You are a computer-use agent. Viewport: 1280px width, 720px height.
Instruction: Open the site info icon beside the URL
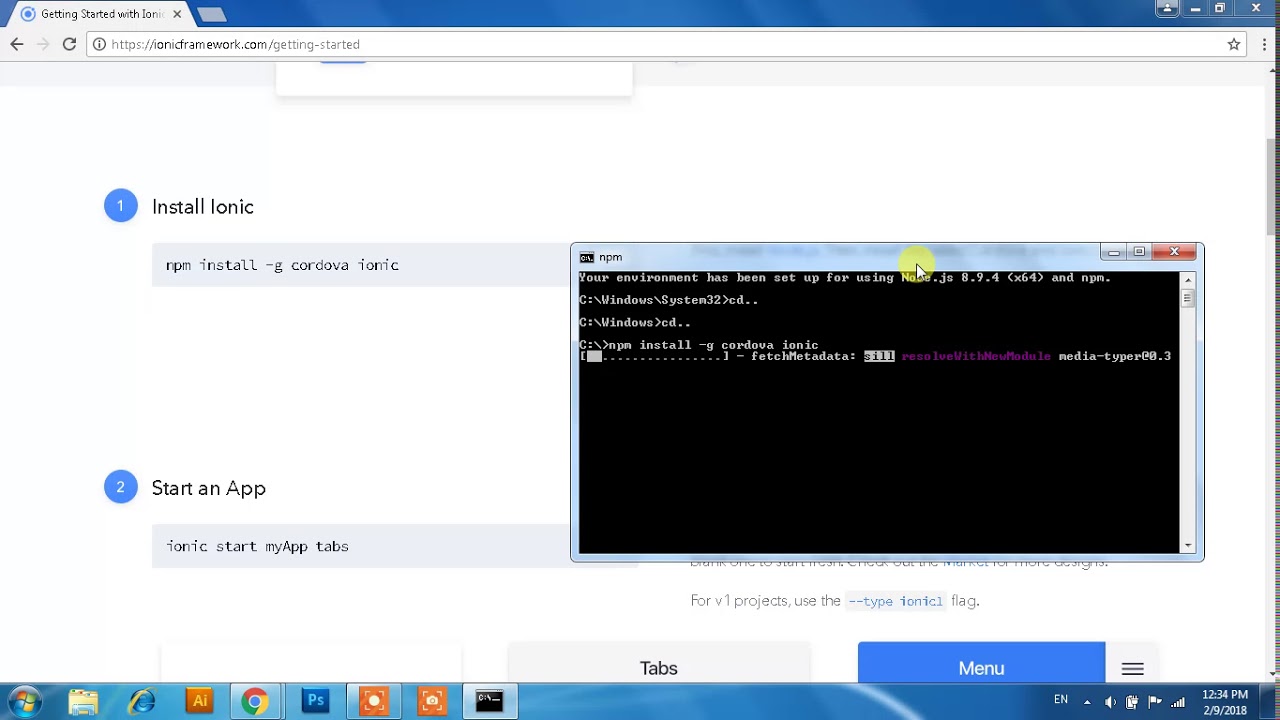click(x=99, y=44)
